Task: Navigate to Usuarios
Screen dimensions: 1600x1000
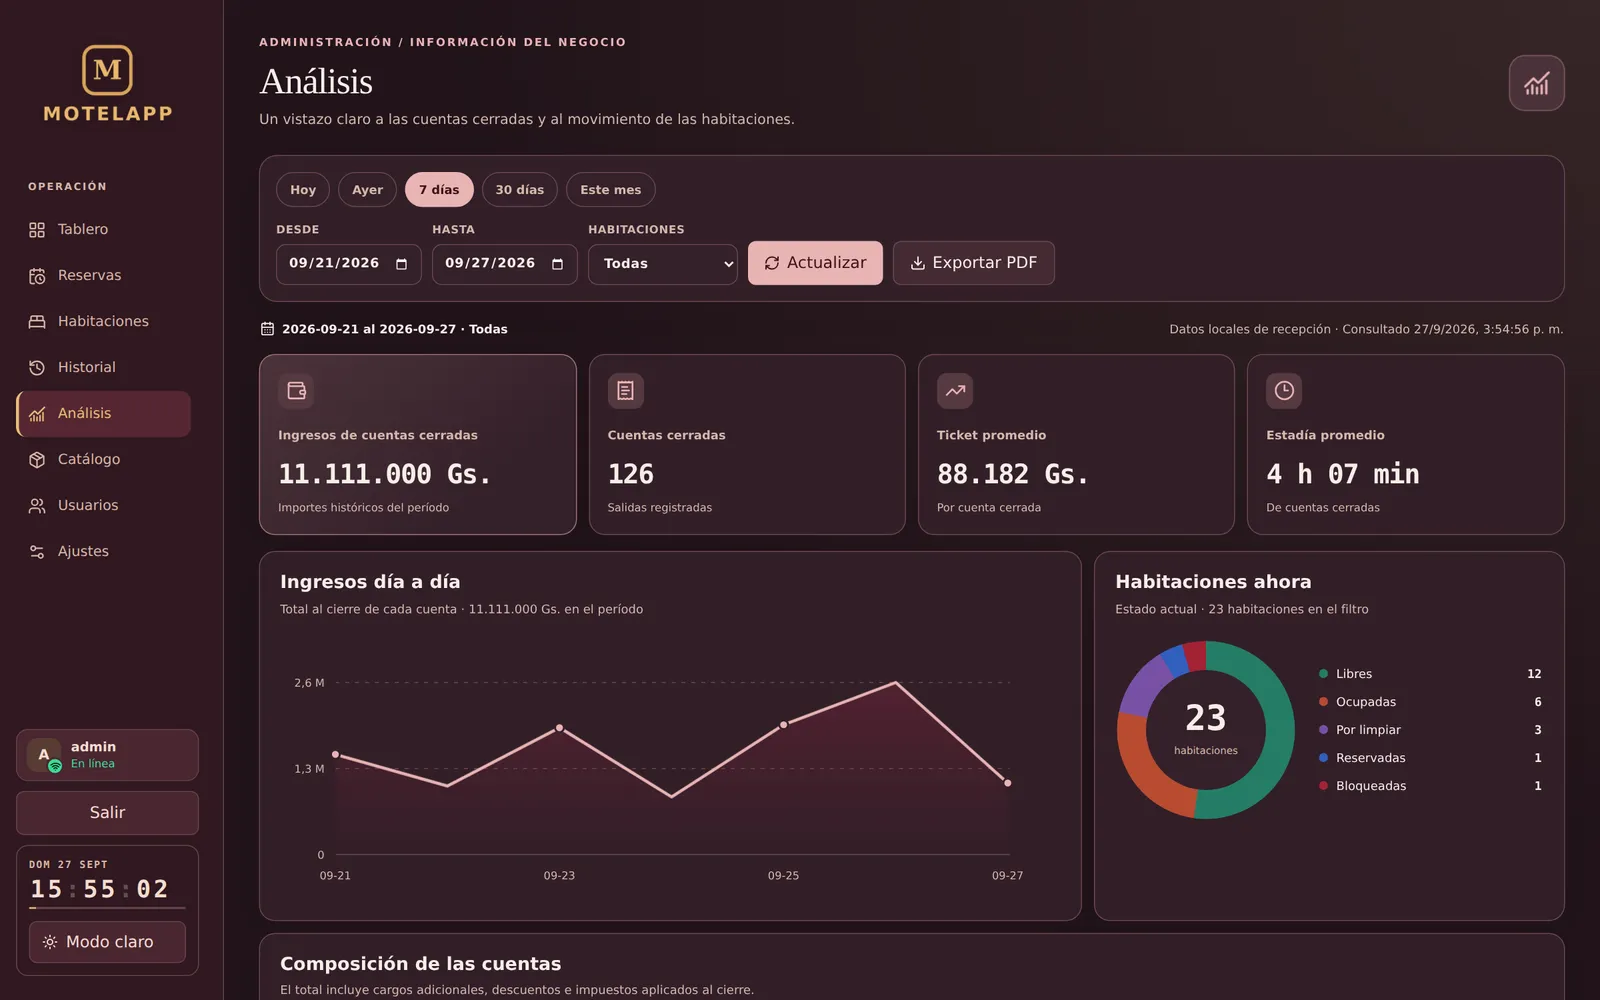Action: pos(103,506)
